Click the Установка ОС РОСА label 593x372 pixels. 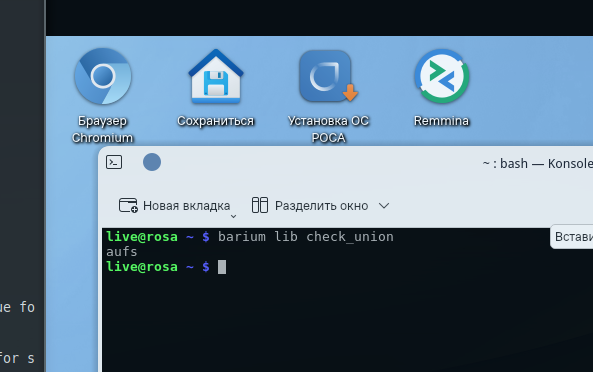point(328,129)
